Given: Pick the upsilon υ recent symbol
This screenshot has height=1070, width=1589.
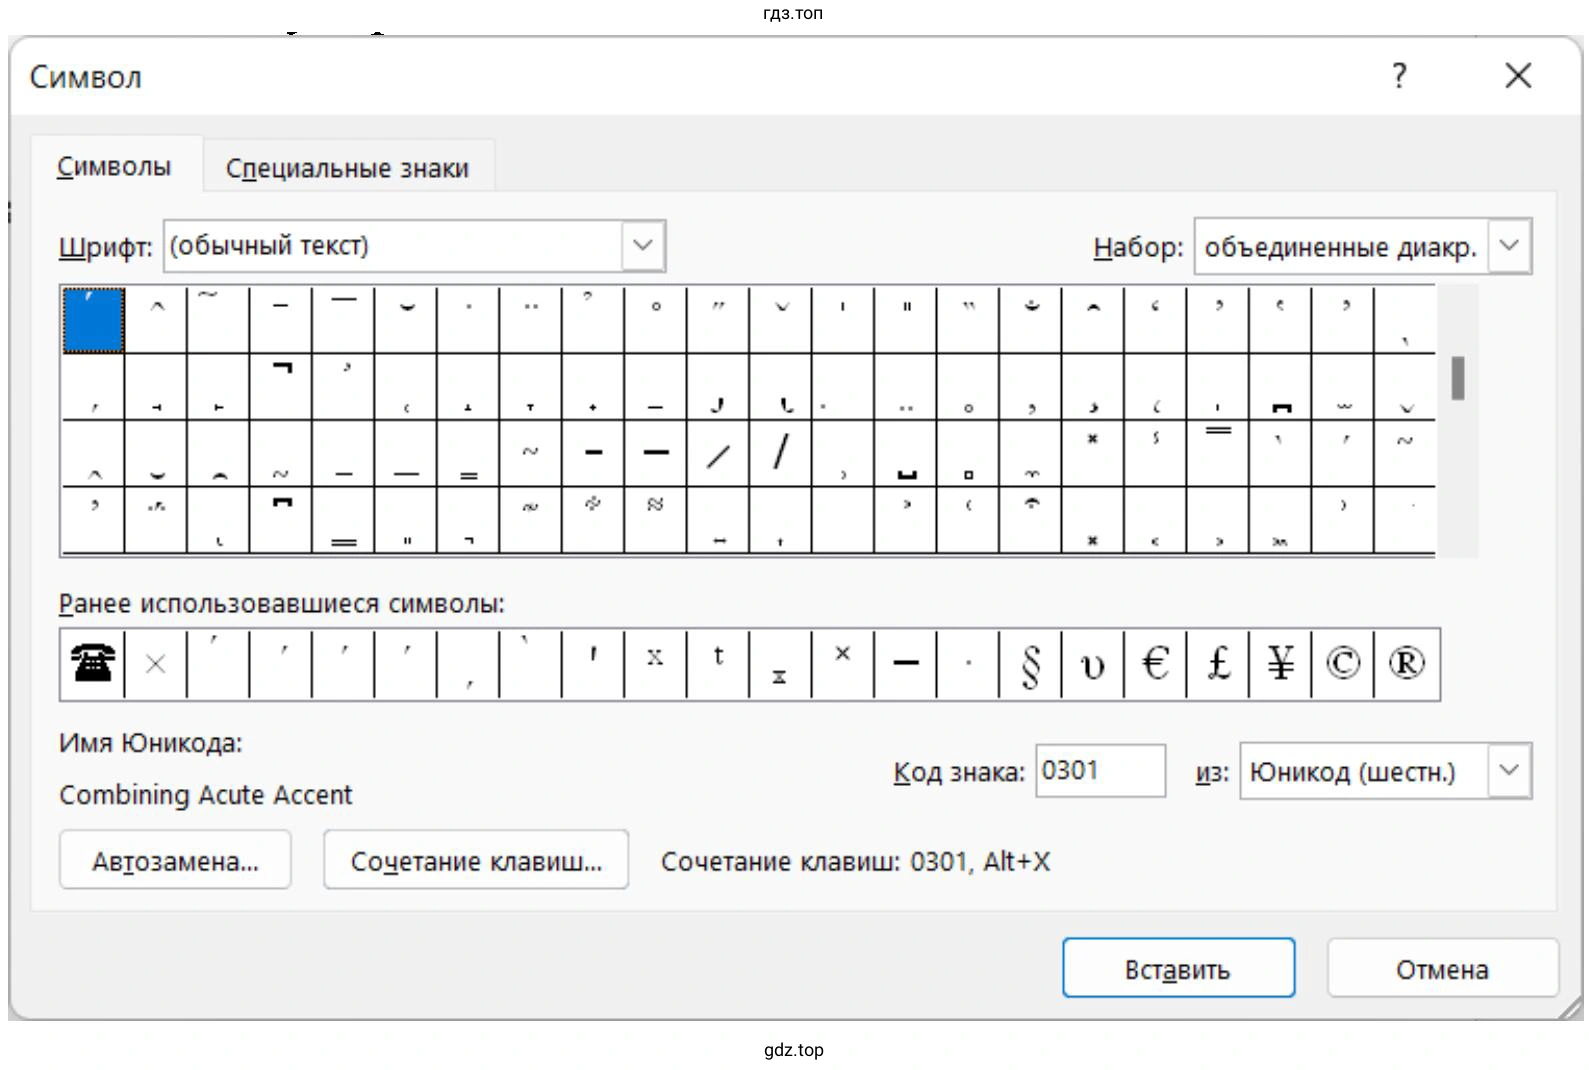Looking at the screenshot, I should click(x=1092, y=663).
